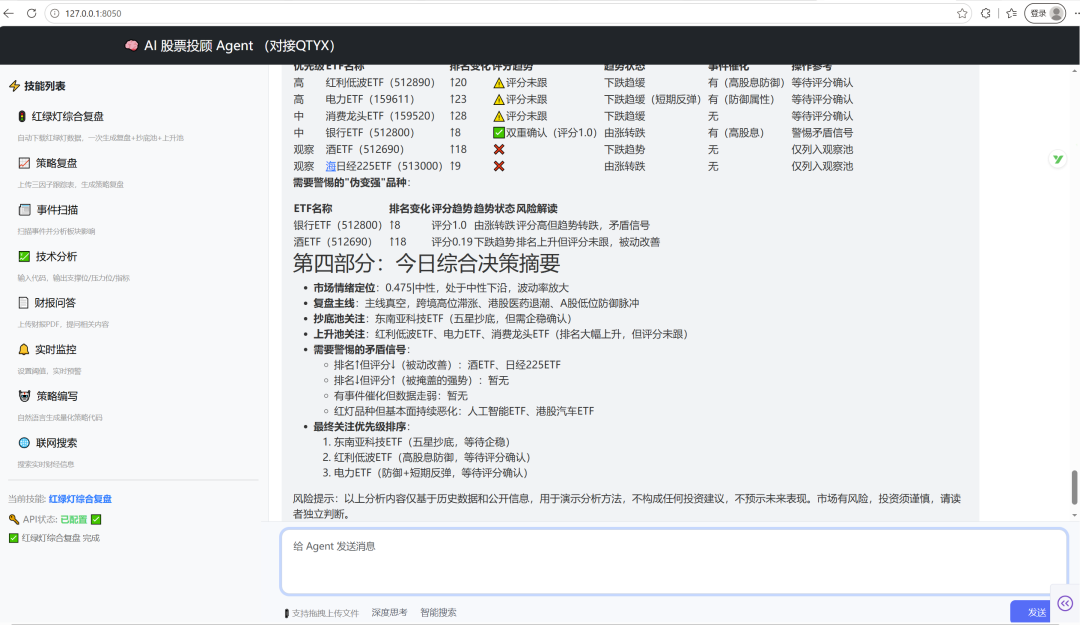Click the blue 红绿灯综合复盘 current-skill link
This screenshot has width=1080, height=625.
point(80,499)
